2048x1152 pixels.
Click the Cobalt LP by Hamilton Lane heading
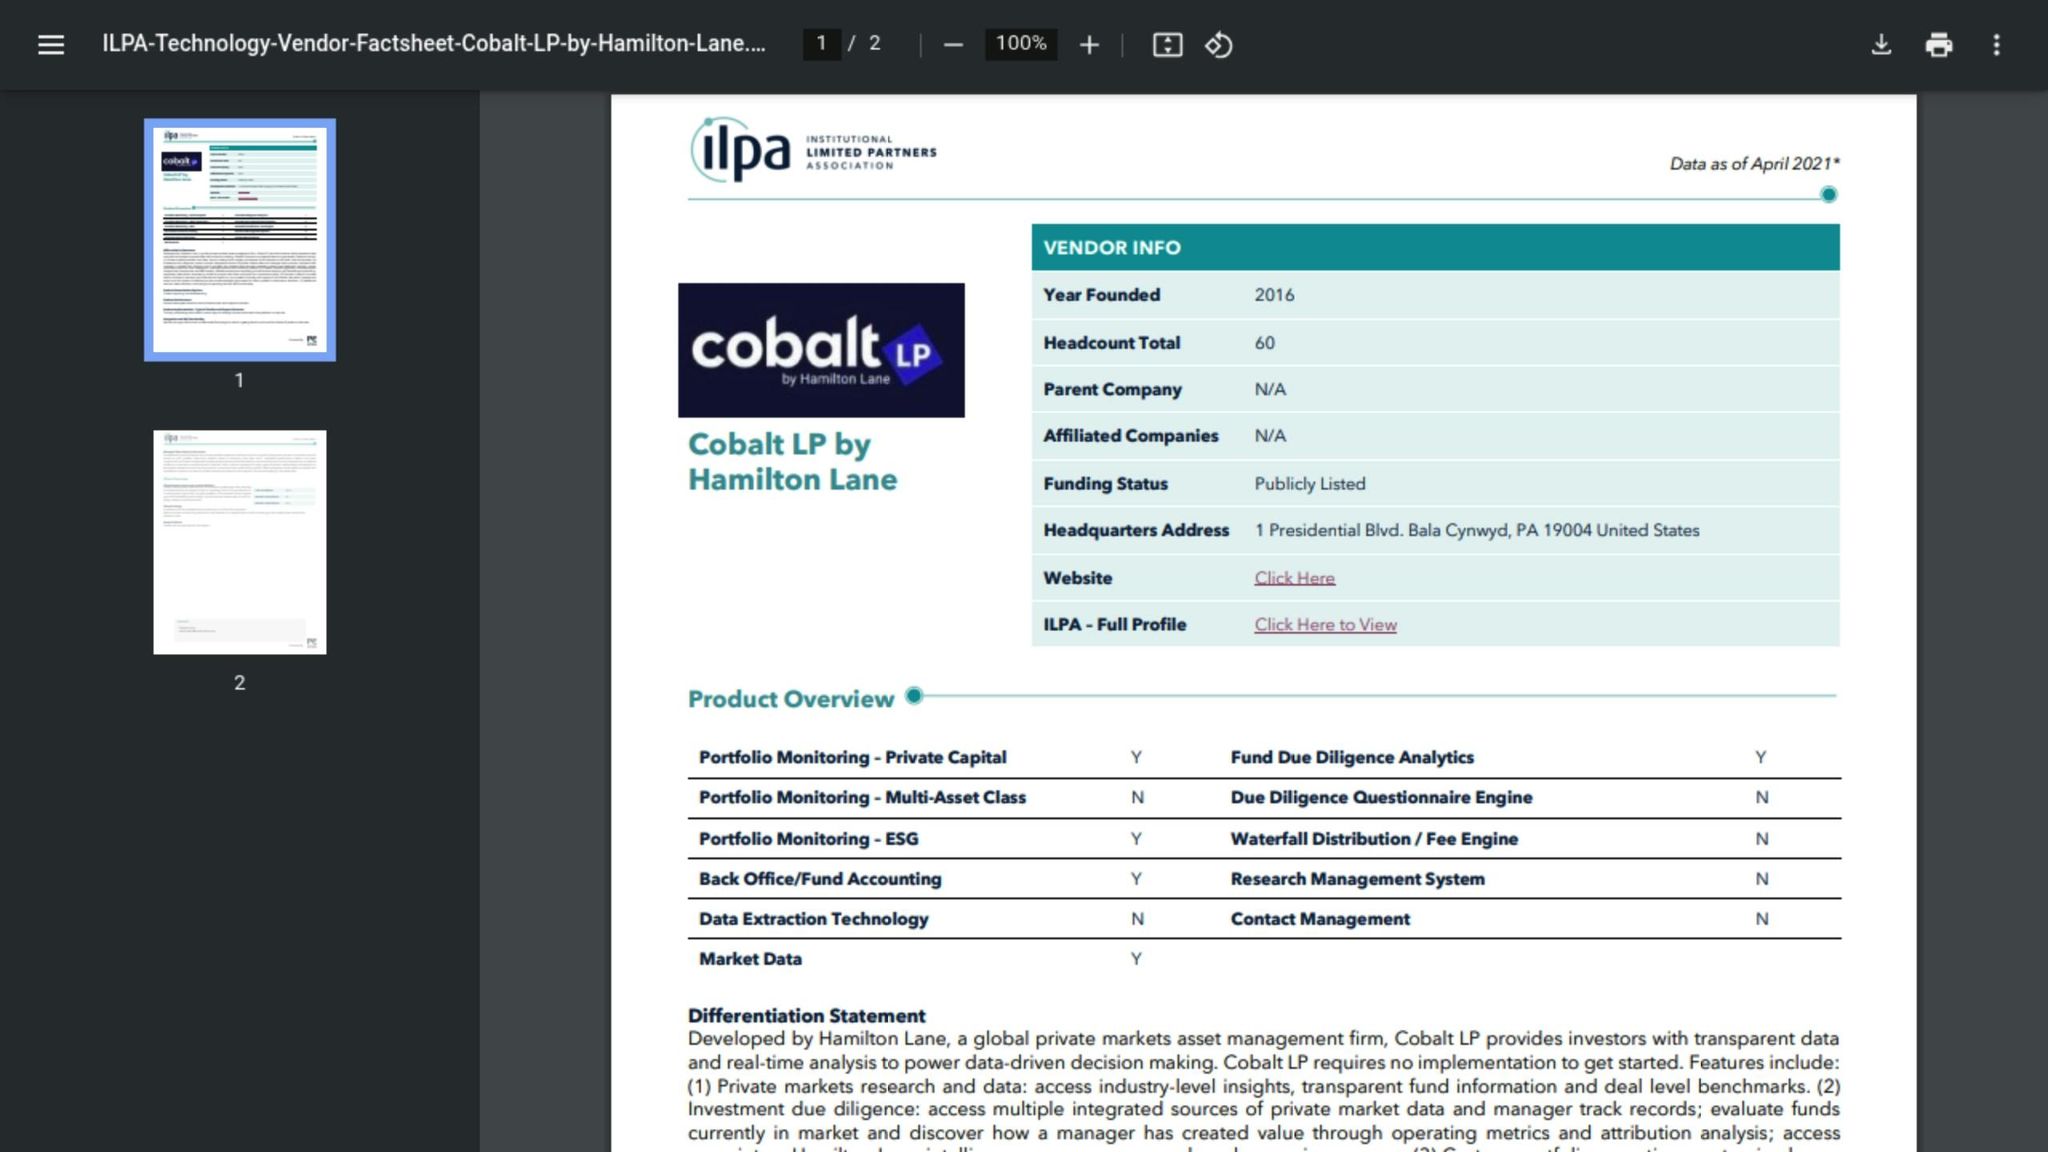click(792, 461)
